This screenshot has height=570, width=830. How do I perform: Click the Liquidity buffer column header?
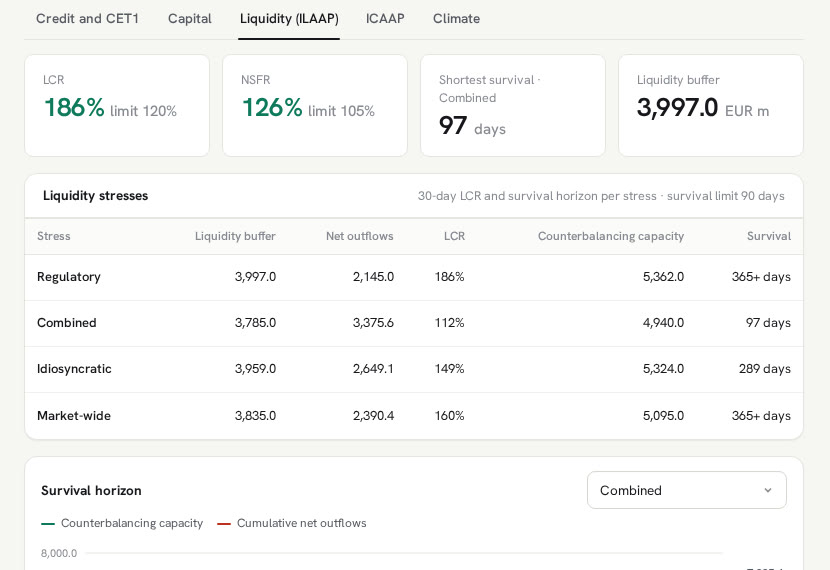[x=235, y=236]
